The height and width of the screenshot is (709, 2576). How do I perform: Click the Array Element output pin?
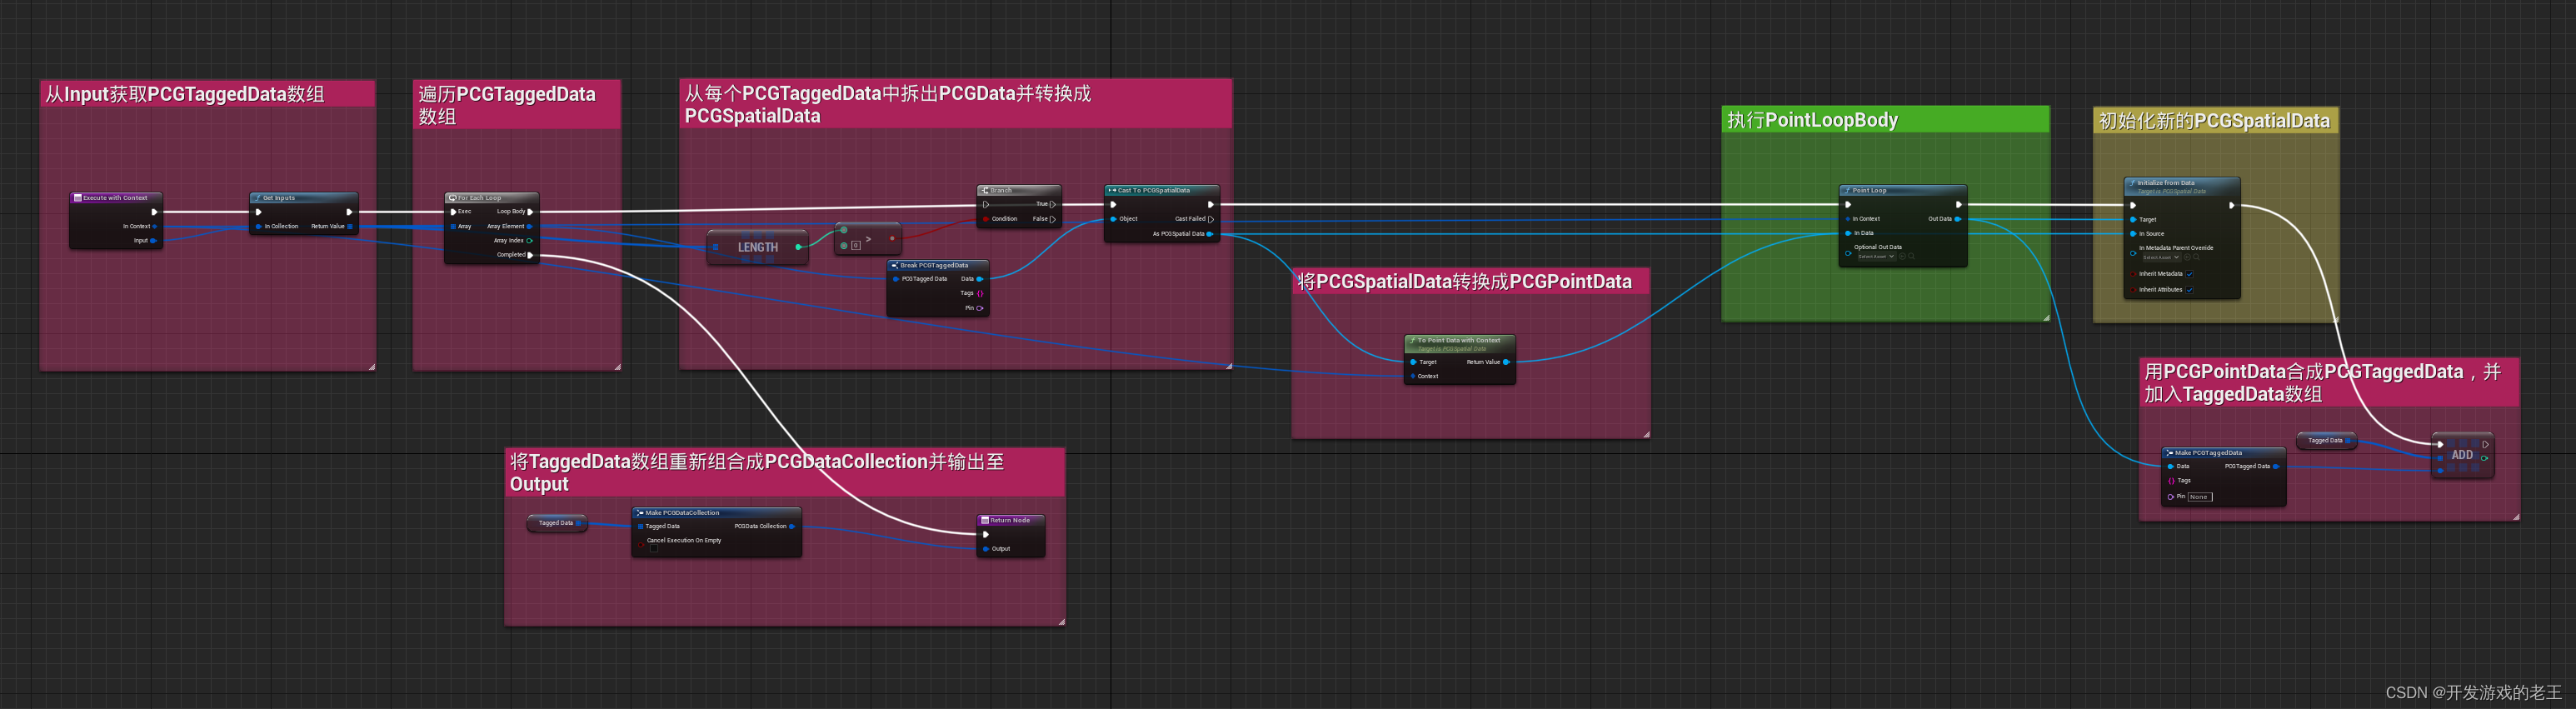pos(529,227)
